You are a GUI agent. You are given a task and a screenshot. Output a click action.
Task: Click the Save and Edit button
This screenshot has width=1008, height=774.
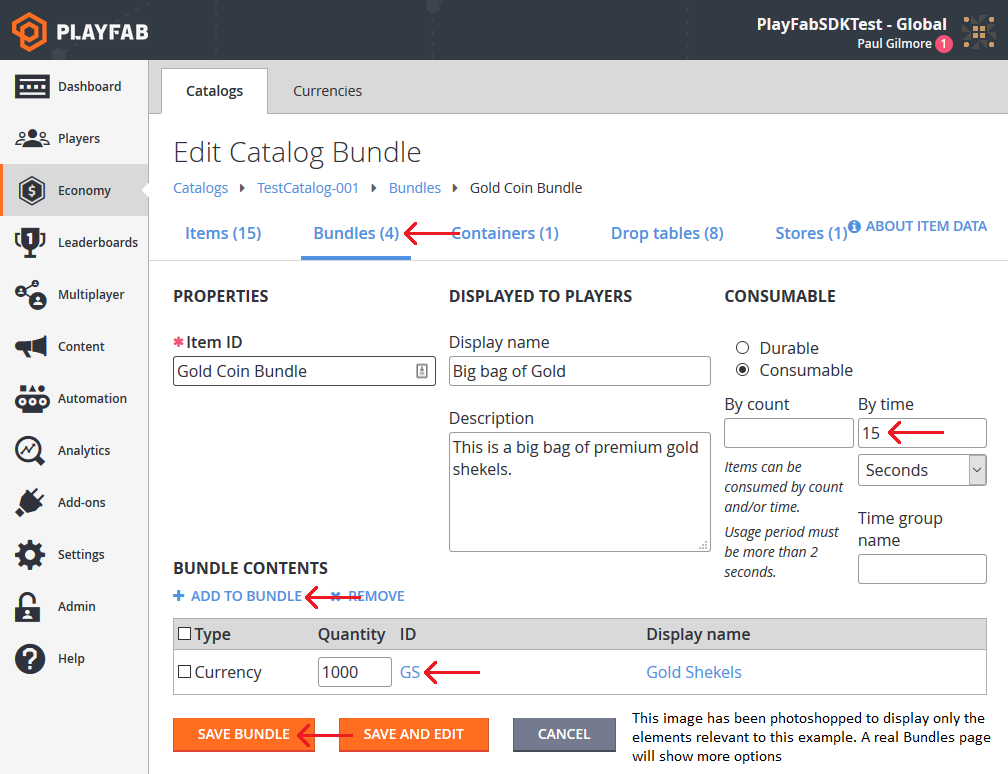click(413, 734)
